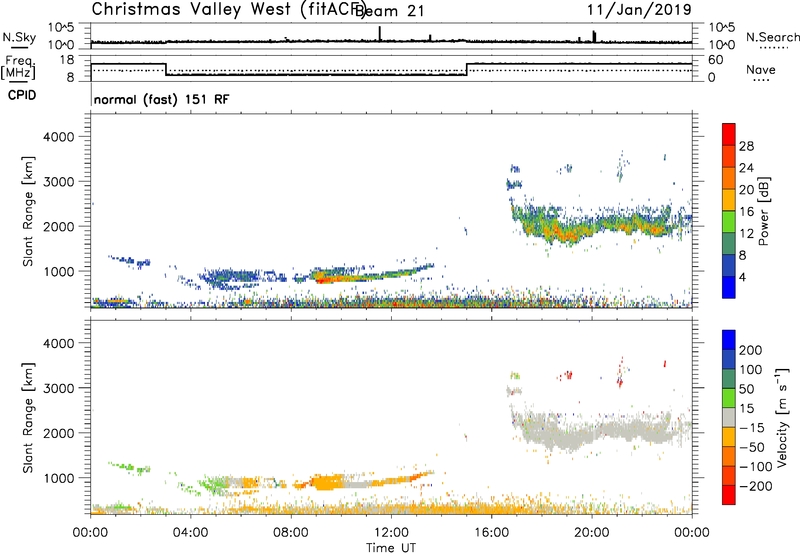Screen dimensions: 800x554
Task: Click the '00:00' label at the end of the time axis
Action: tap(692, 533)
